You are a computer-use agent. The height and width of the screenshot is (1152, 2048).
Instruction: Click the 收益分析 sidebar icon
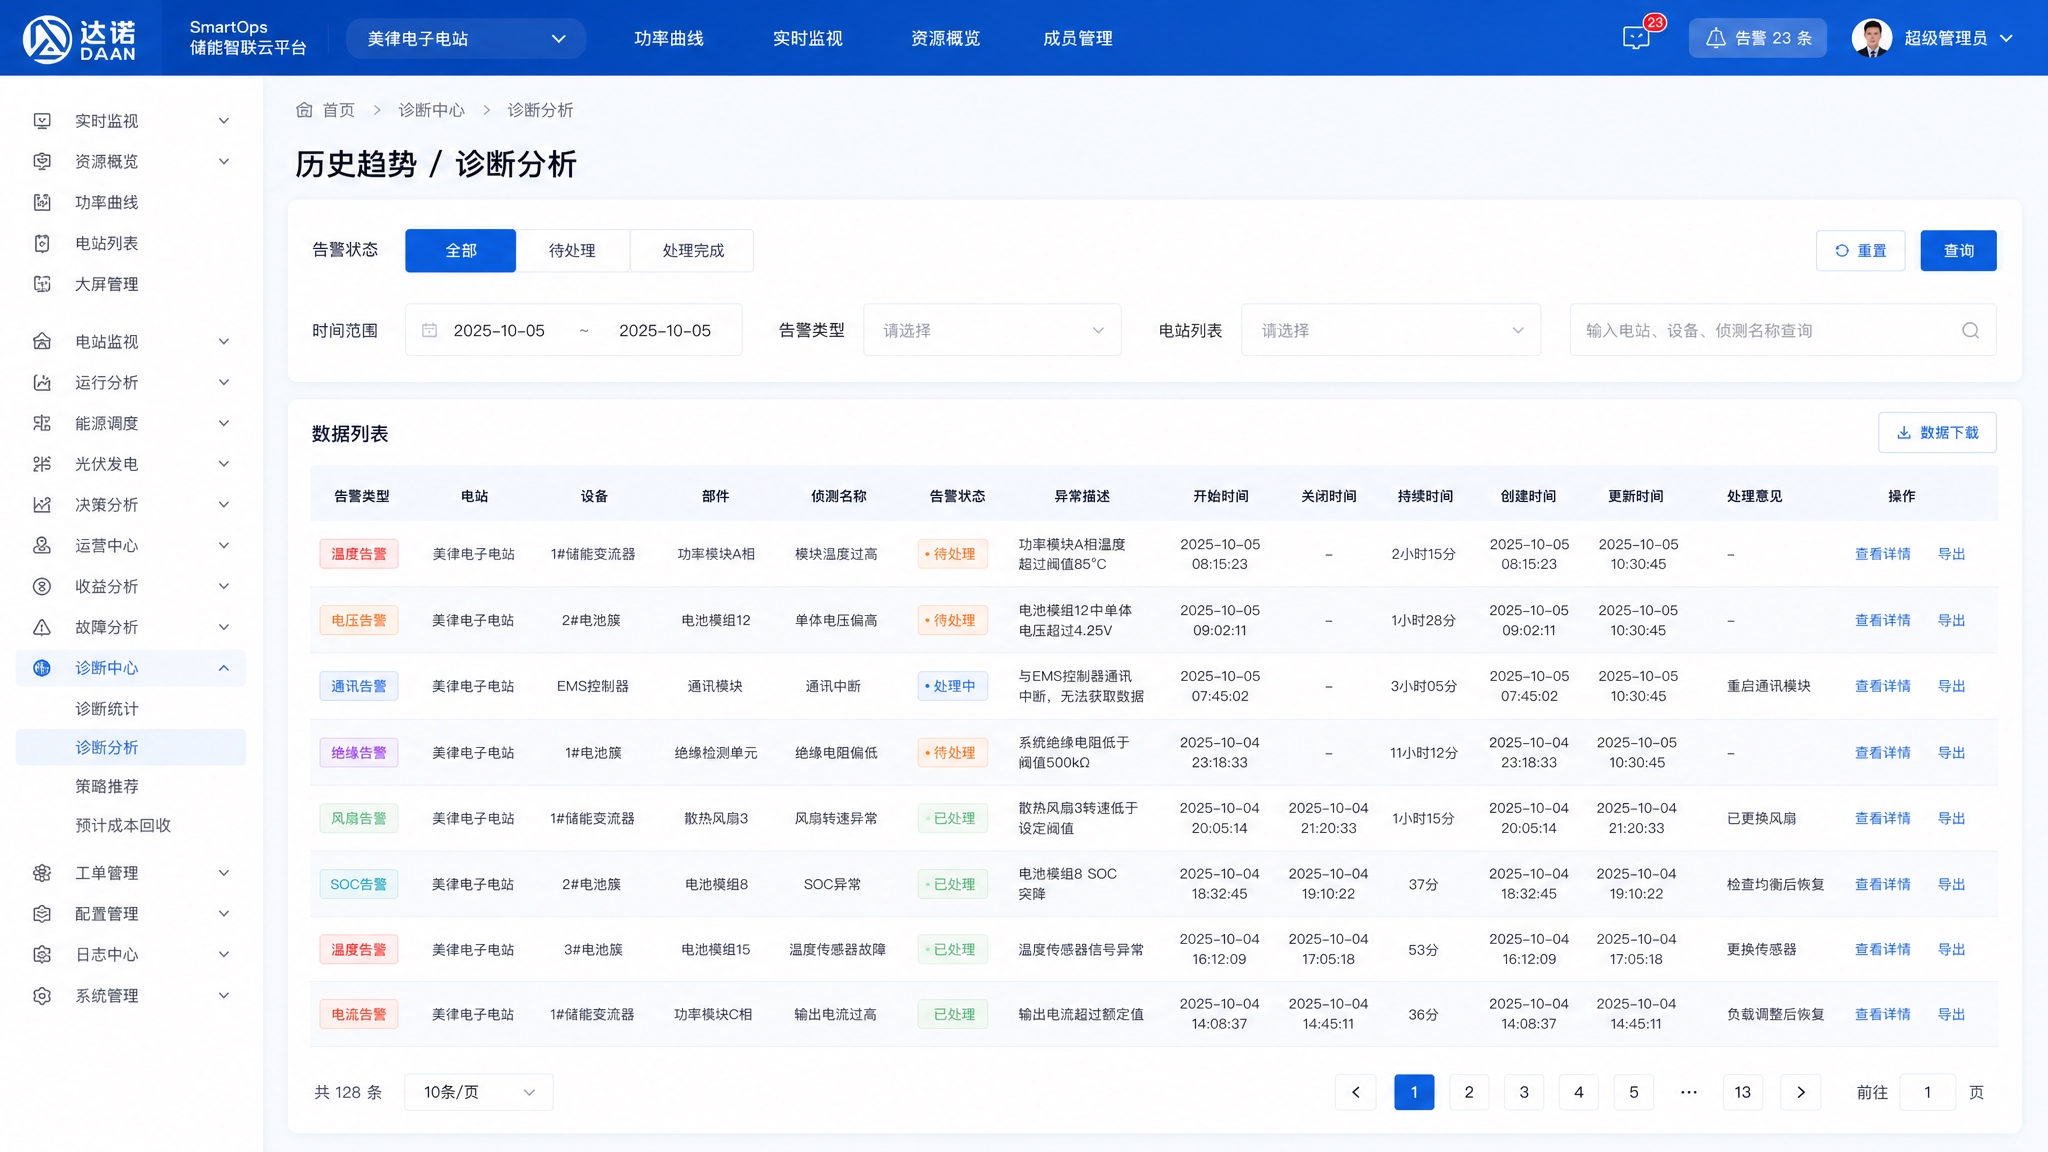tap(42, 587)
